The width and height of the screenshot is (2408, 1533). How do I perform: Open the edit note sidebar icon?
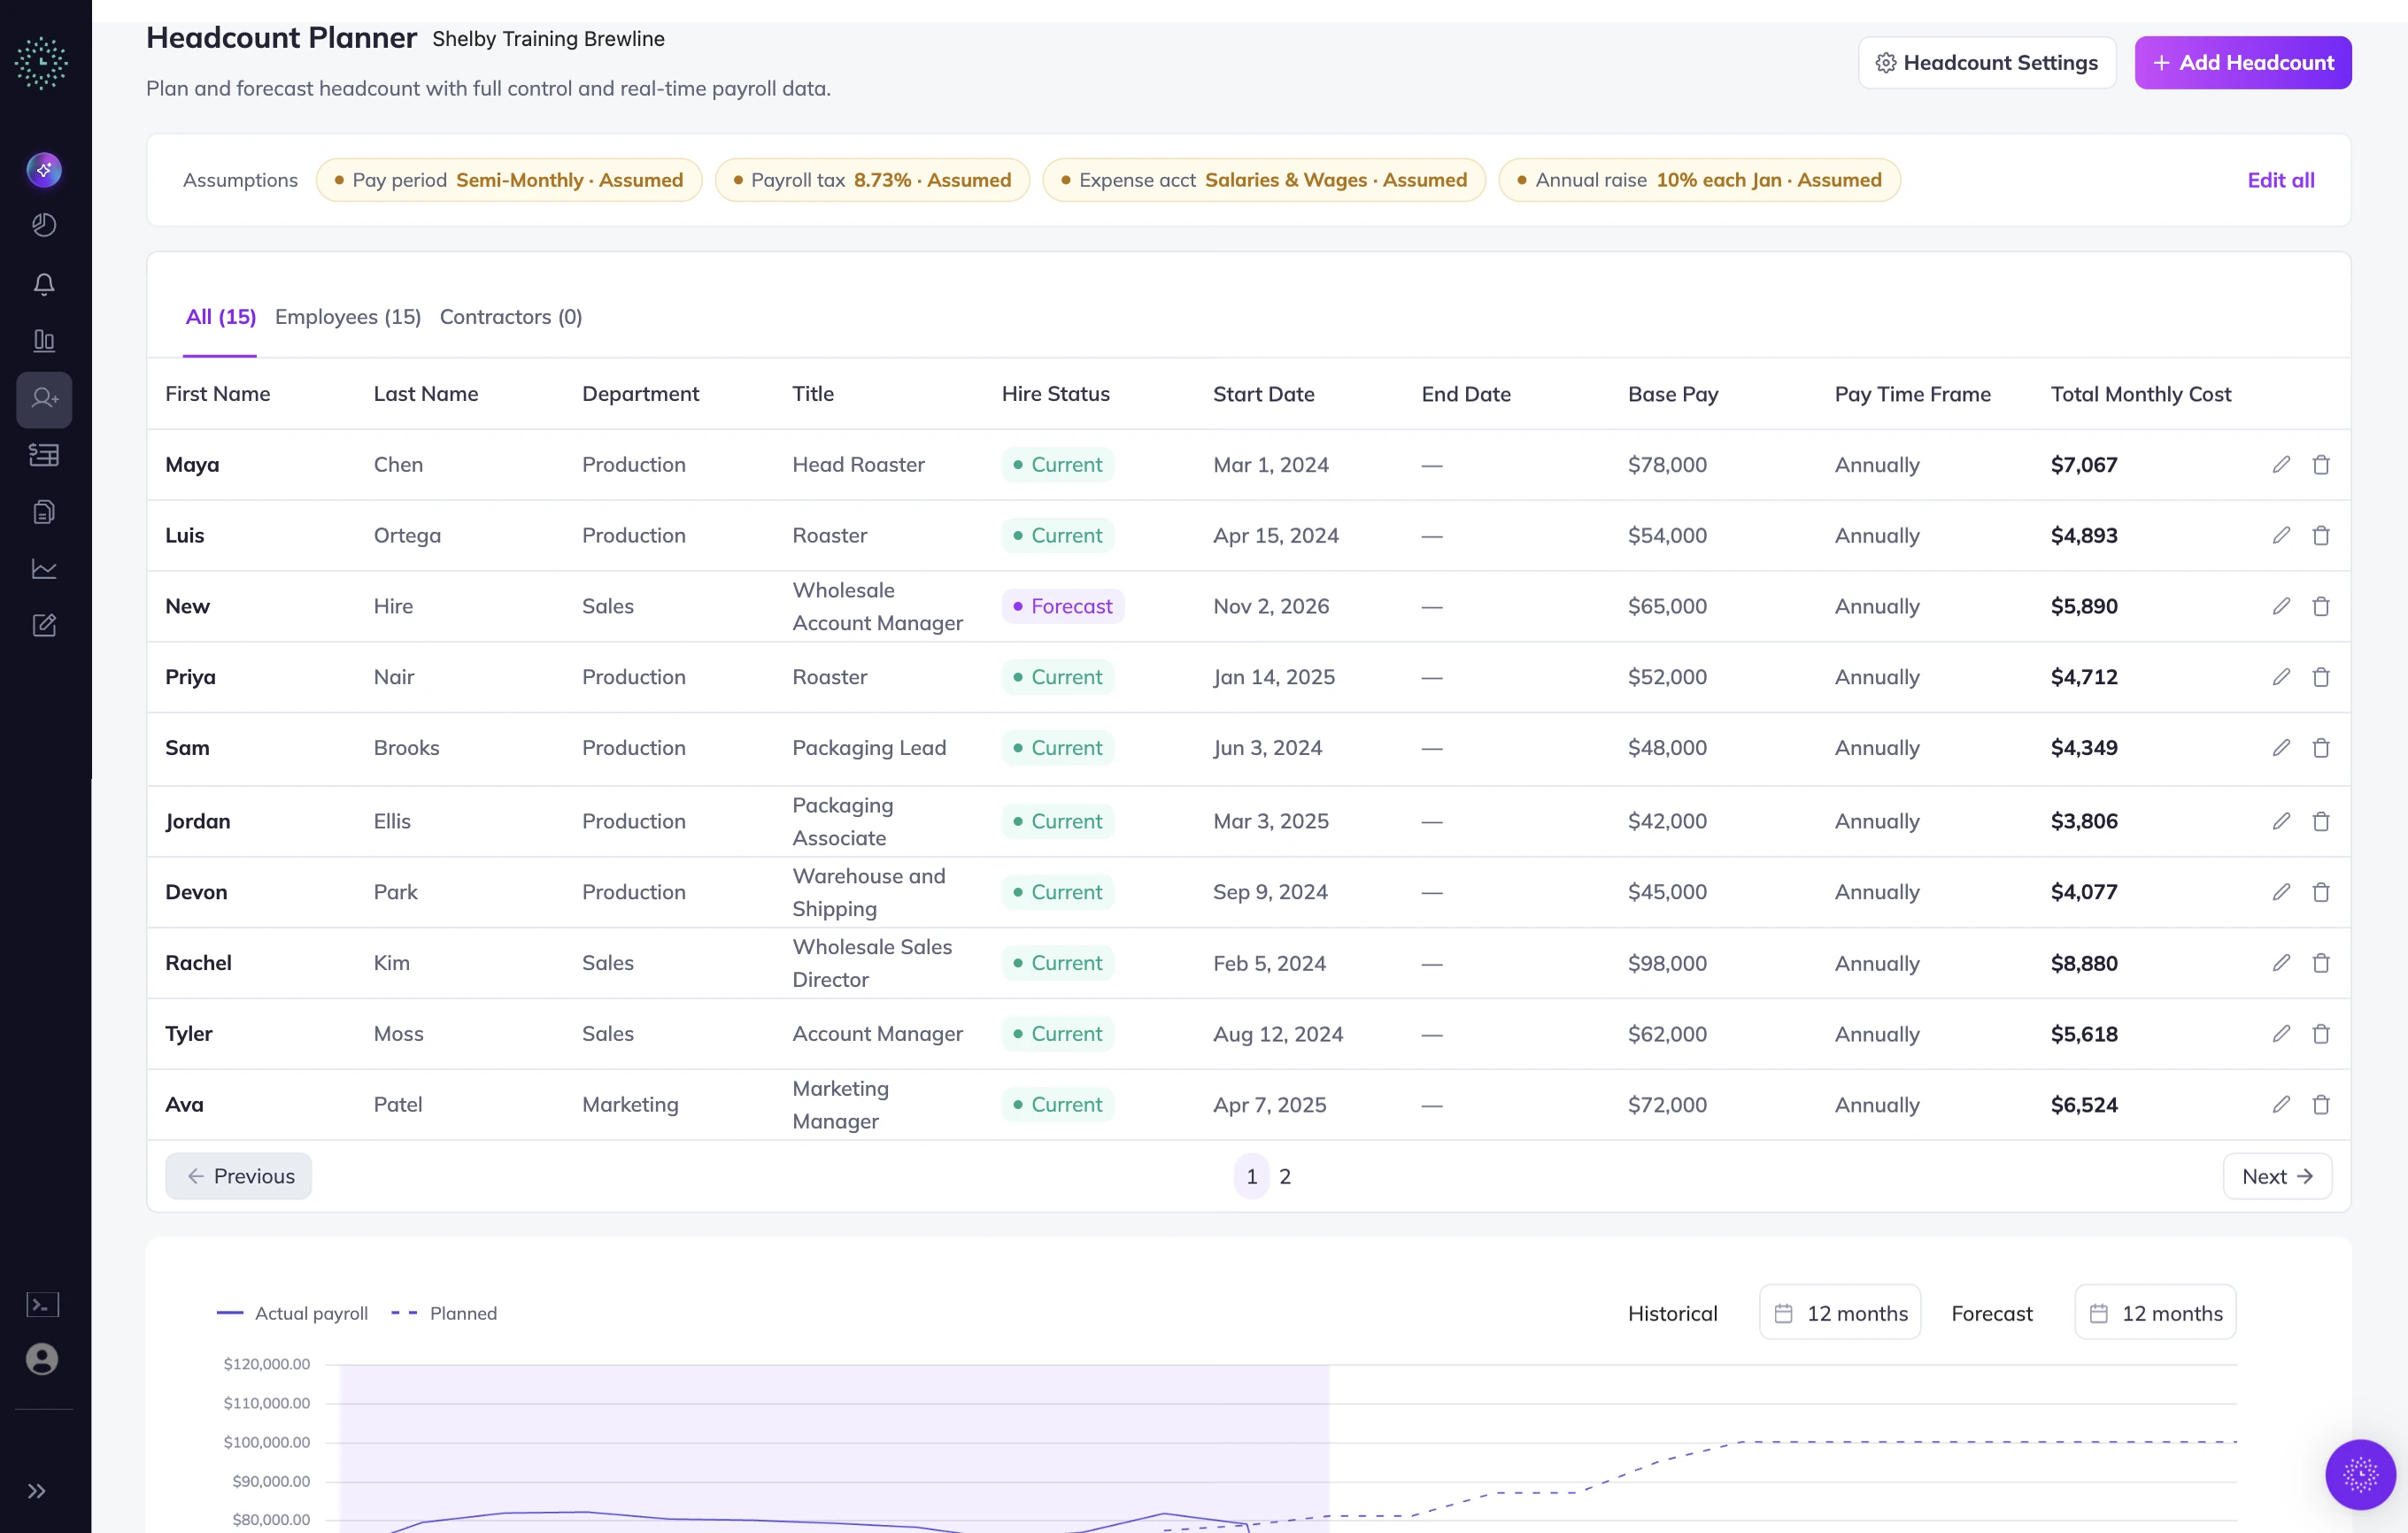pyautogui.click(x=44, y=625)
